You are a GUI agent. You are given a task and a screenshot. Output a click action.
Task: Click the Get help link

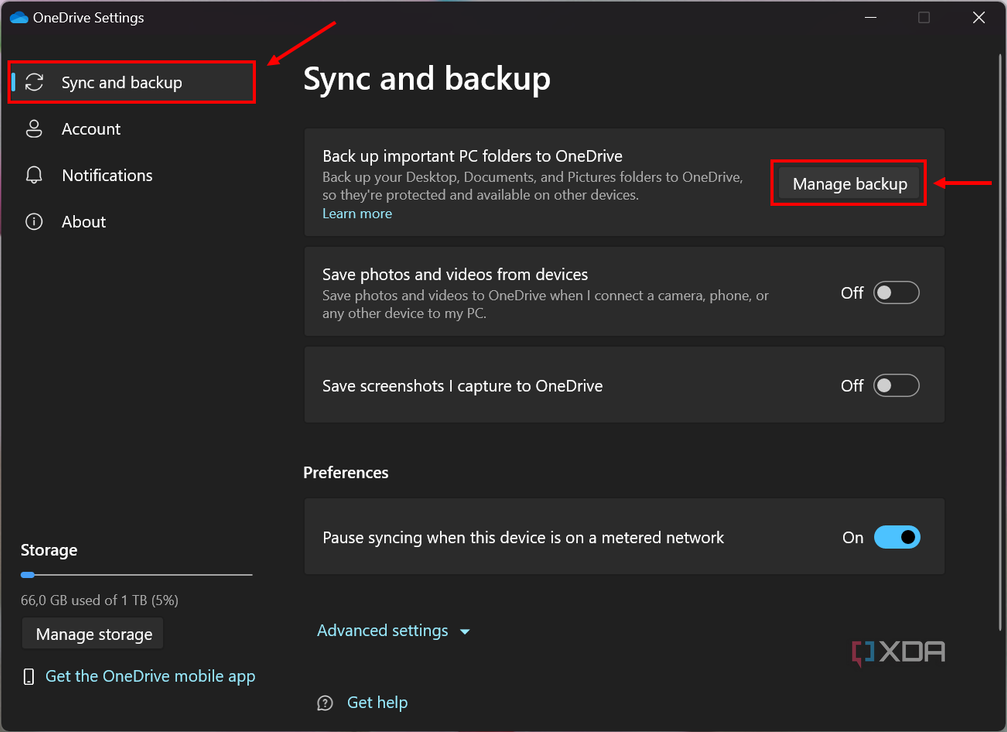pos(377,702)
